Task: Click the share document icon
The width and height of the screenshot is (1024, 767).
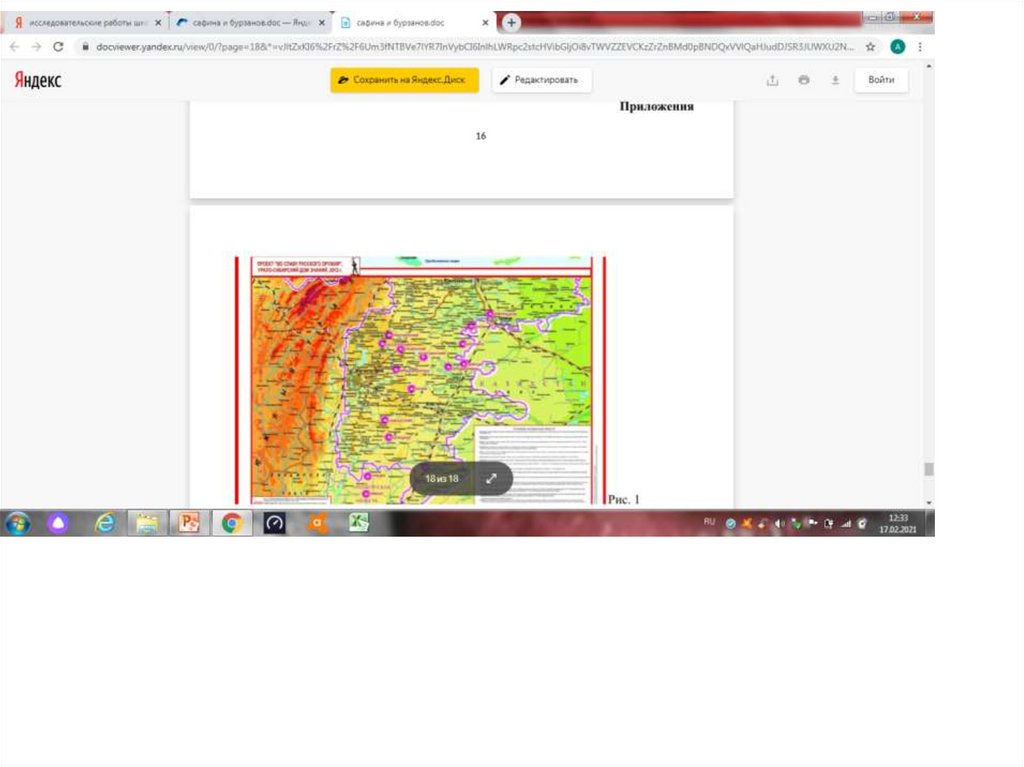Action: [x=772, y=81]
